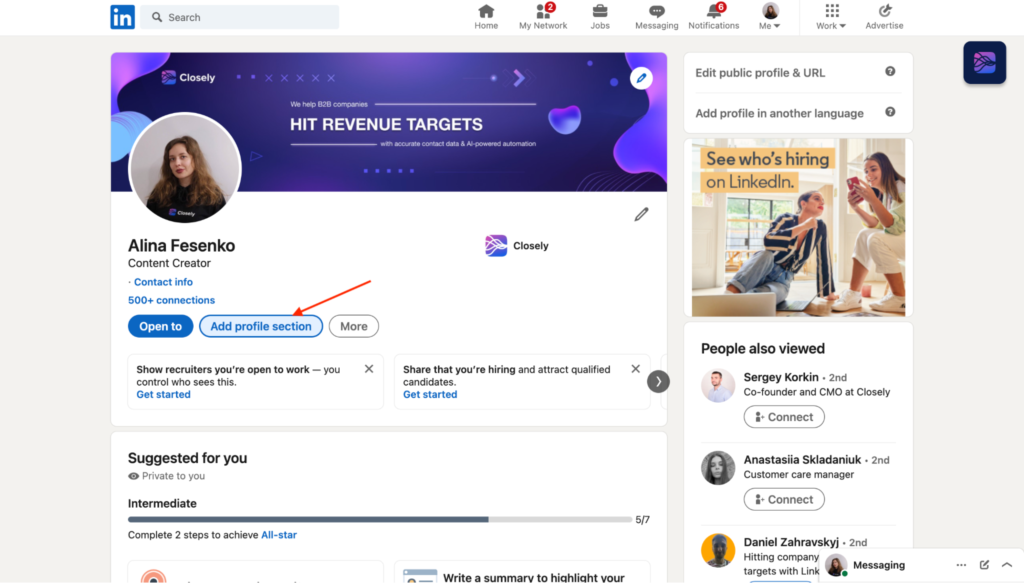Edit the intro section with the pencil icon
1024x583 pixels.
tap(641, 214)
